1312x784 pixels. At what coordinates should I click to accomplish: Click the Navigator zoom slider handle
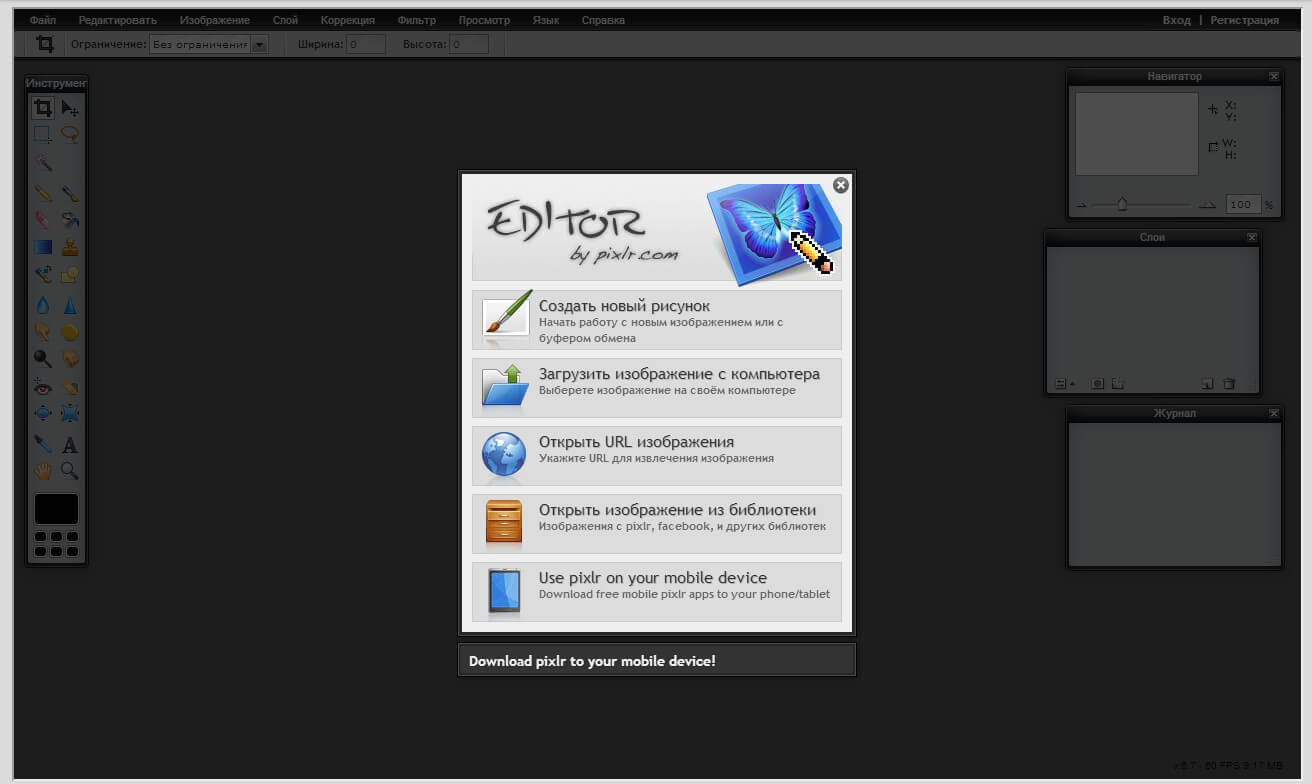pyautogui.click(x=1122, y=204)
